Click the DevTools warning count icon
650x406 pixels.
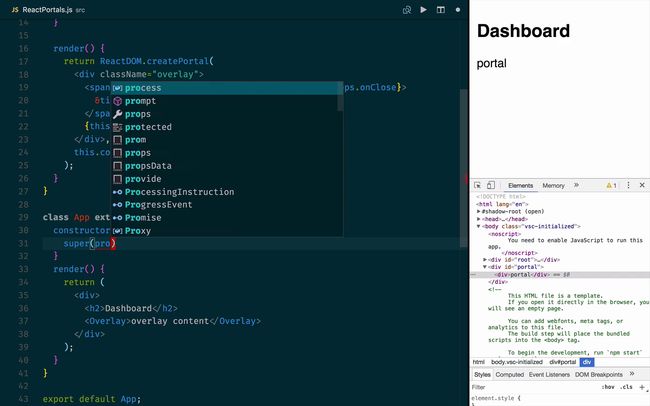tap(611, 185)
